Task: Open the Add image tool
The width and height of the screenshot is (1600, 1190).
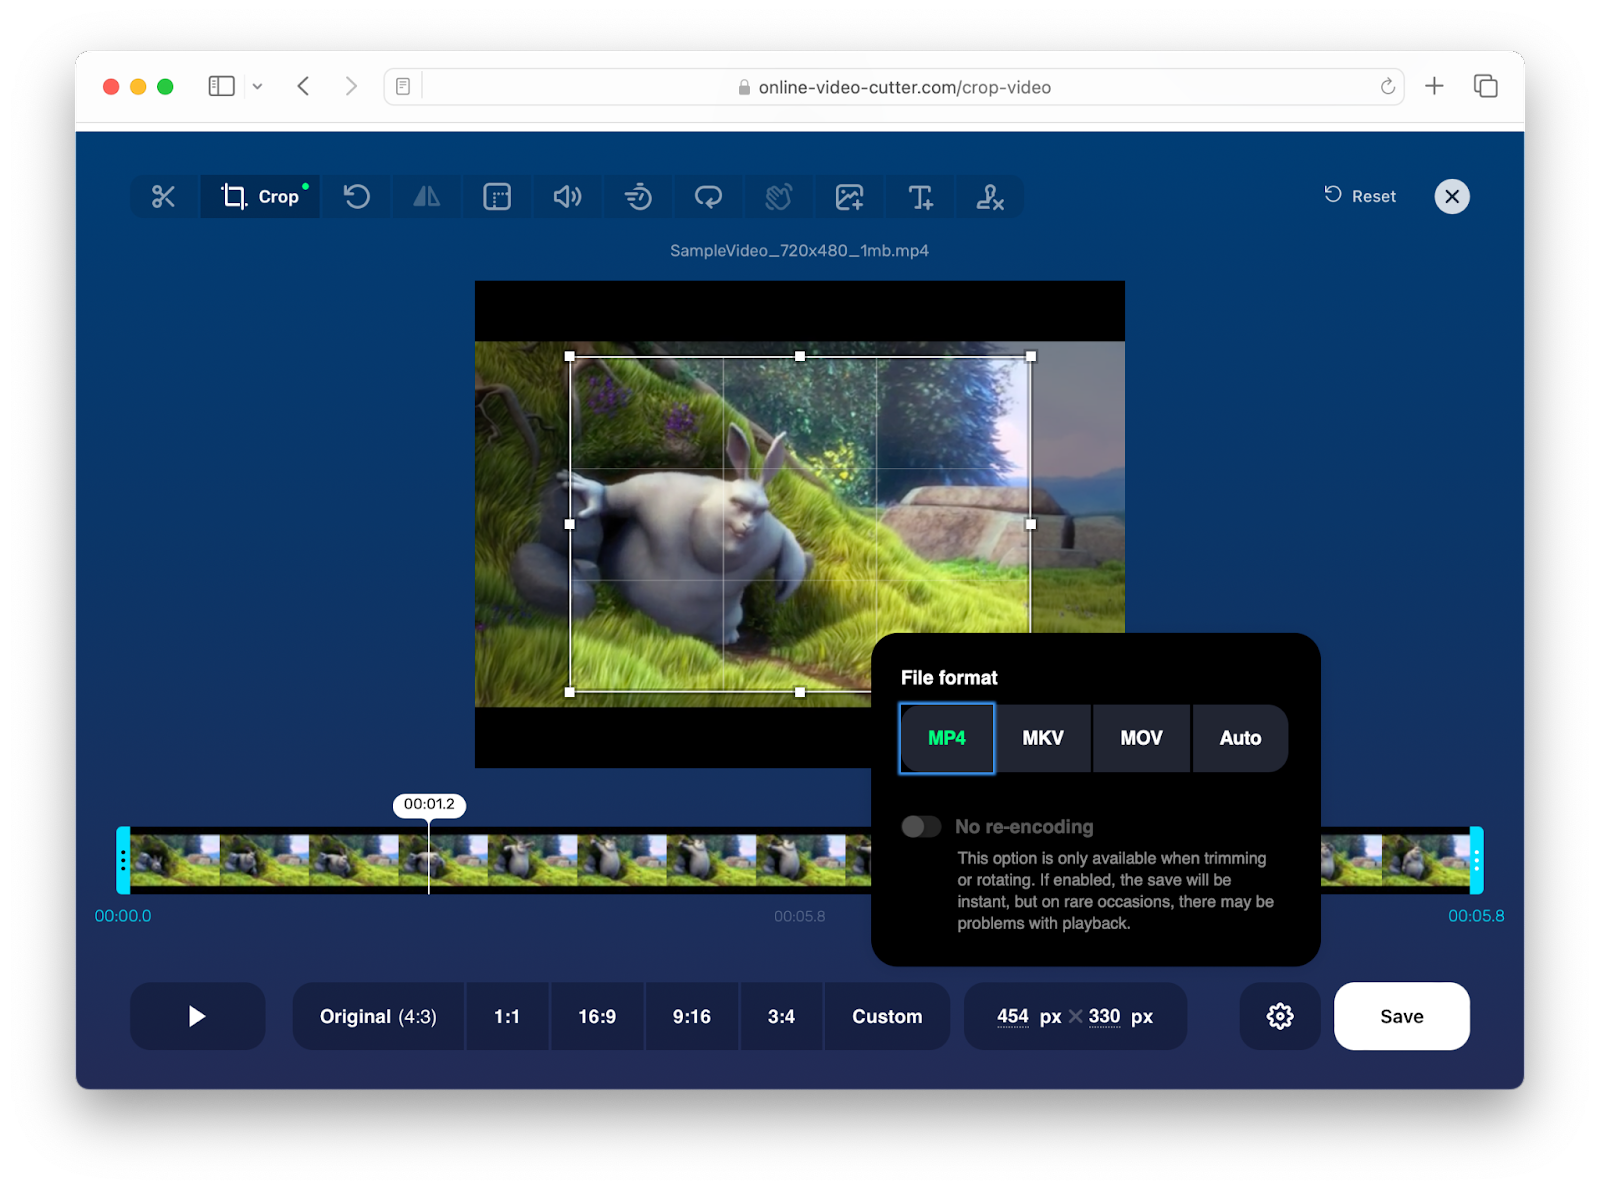Action: (849, 197)
